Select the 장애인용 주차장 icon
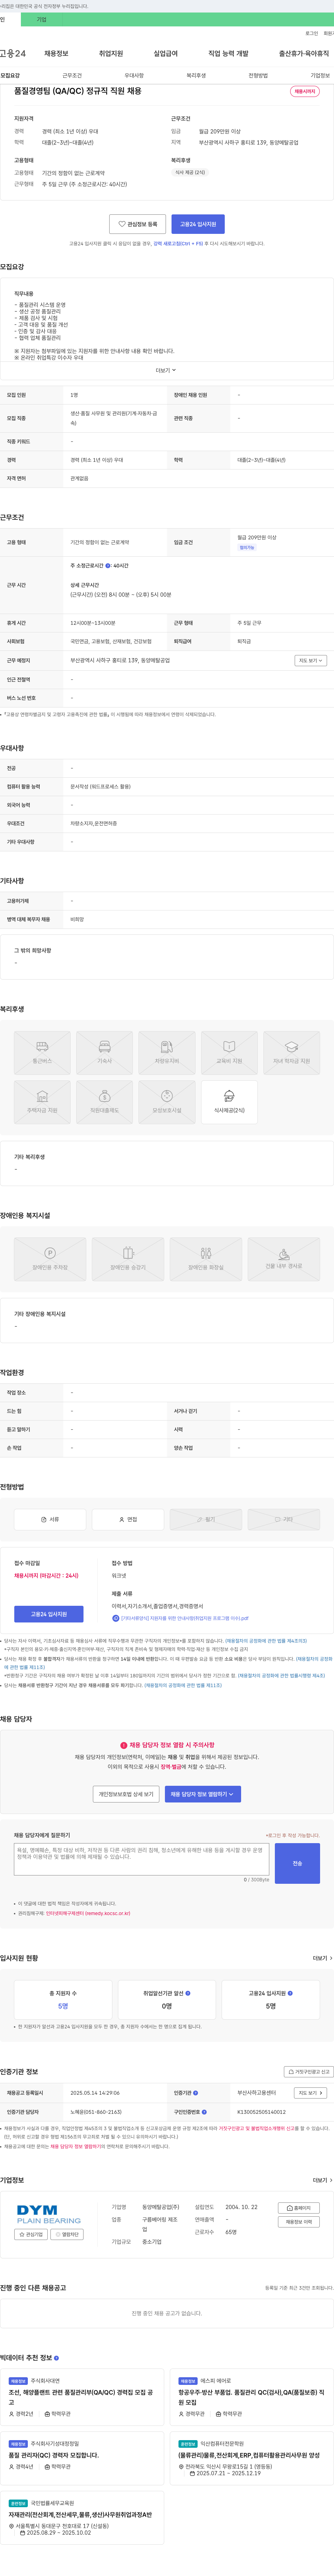 (x=50, y=1259)
